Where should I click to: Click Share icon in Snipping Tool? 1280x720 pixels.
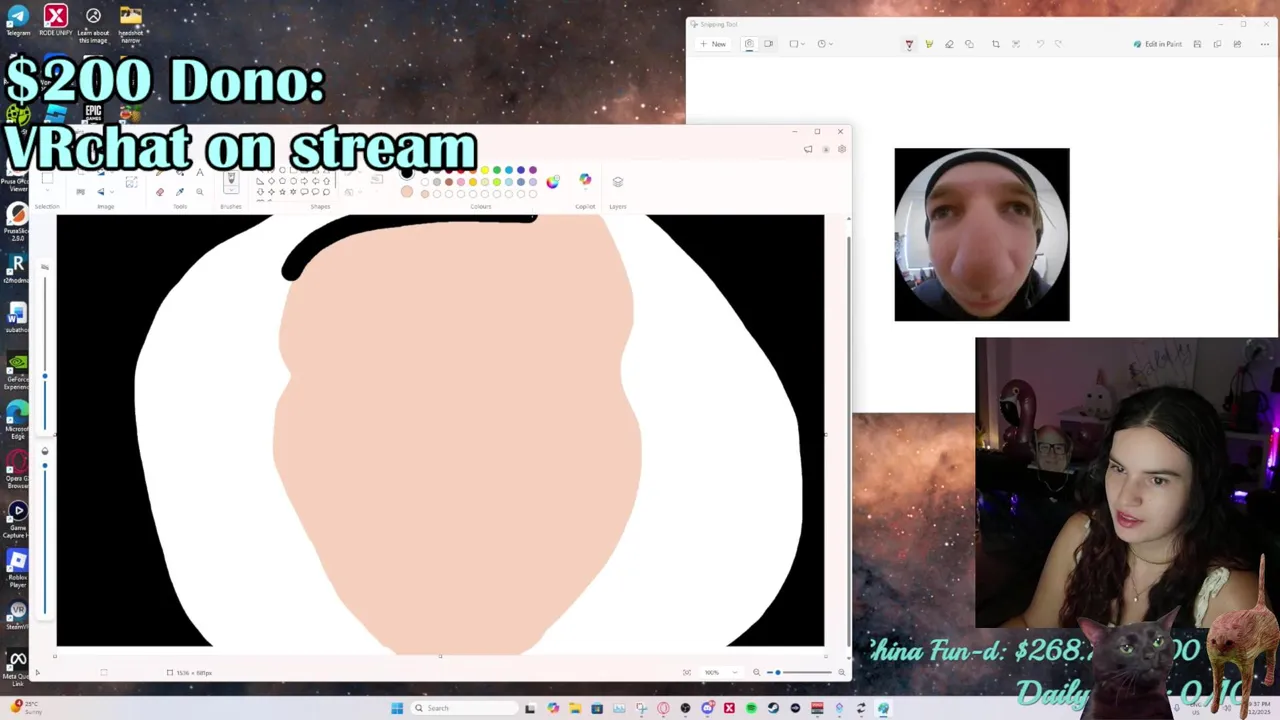tap(1237, 44)
